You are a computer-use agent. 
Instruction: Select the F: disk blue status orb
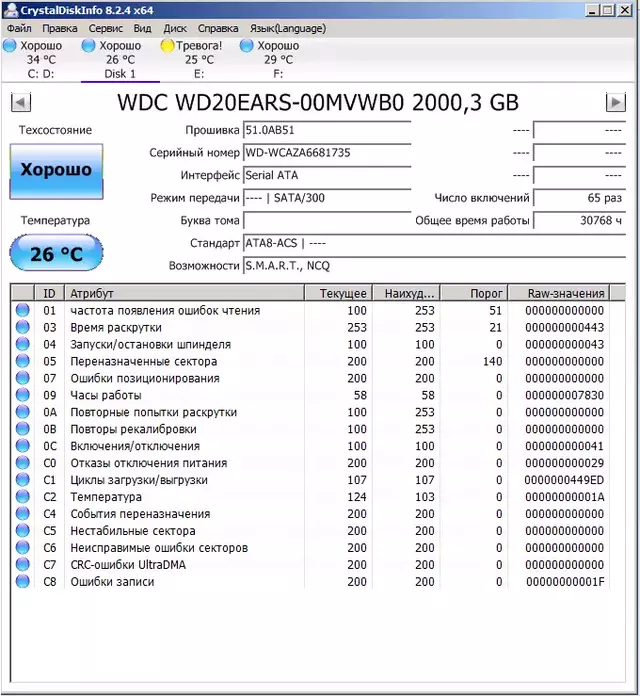pos(246,45)
